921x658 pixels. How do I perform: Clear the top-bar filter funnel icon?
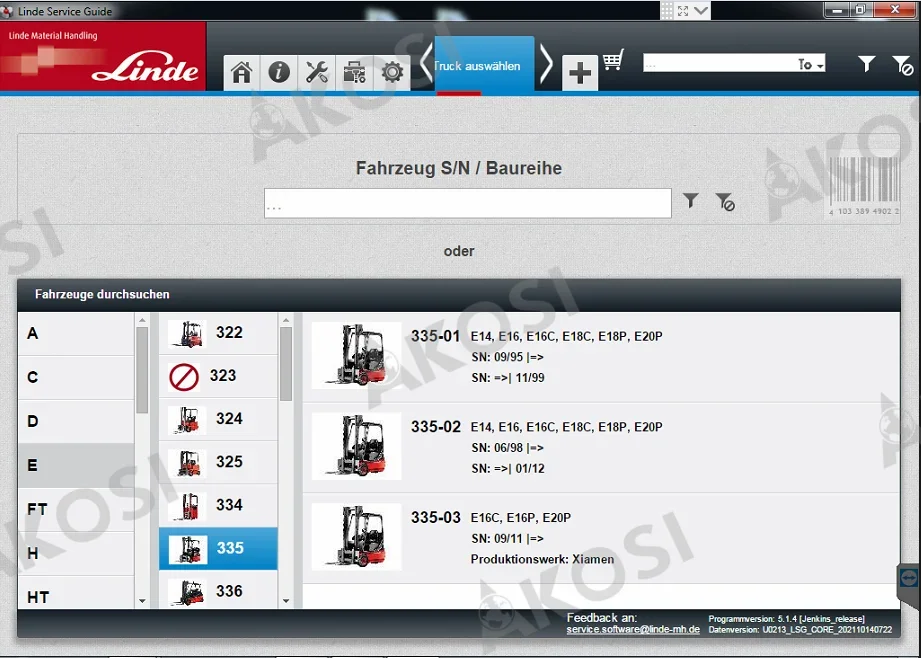point(902,65)
